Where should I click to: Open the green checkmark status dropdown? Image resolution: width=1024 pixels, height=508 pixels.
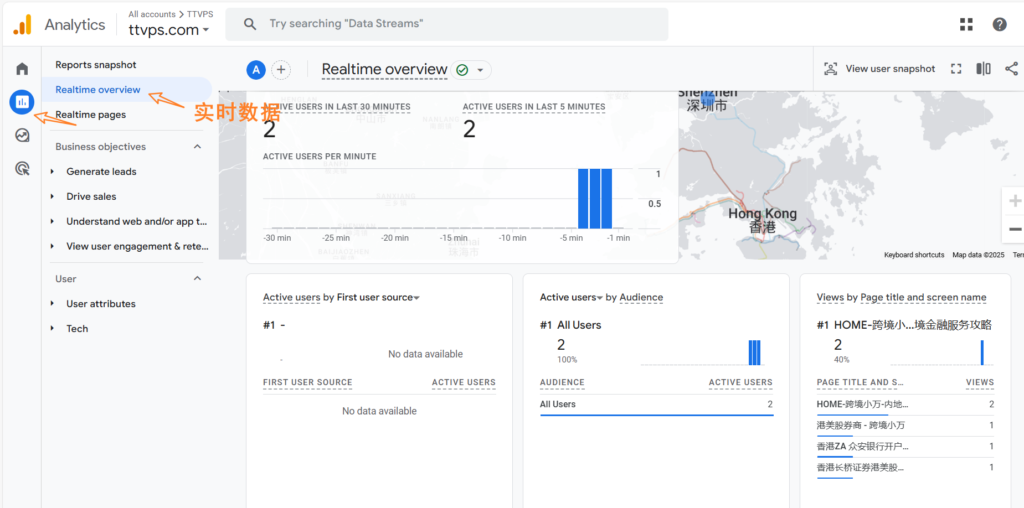tap(471, 70)
